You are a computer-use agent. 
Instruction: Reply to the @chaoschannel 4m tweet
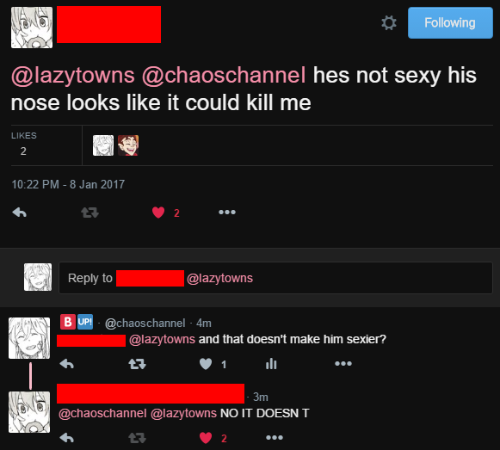(x=67, y=364)
